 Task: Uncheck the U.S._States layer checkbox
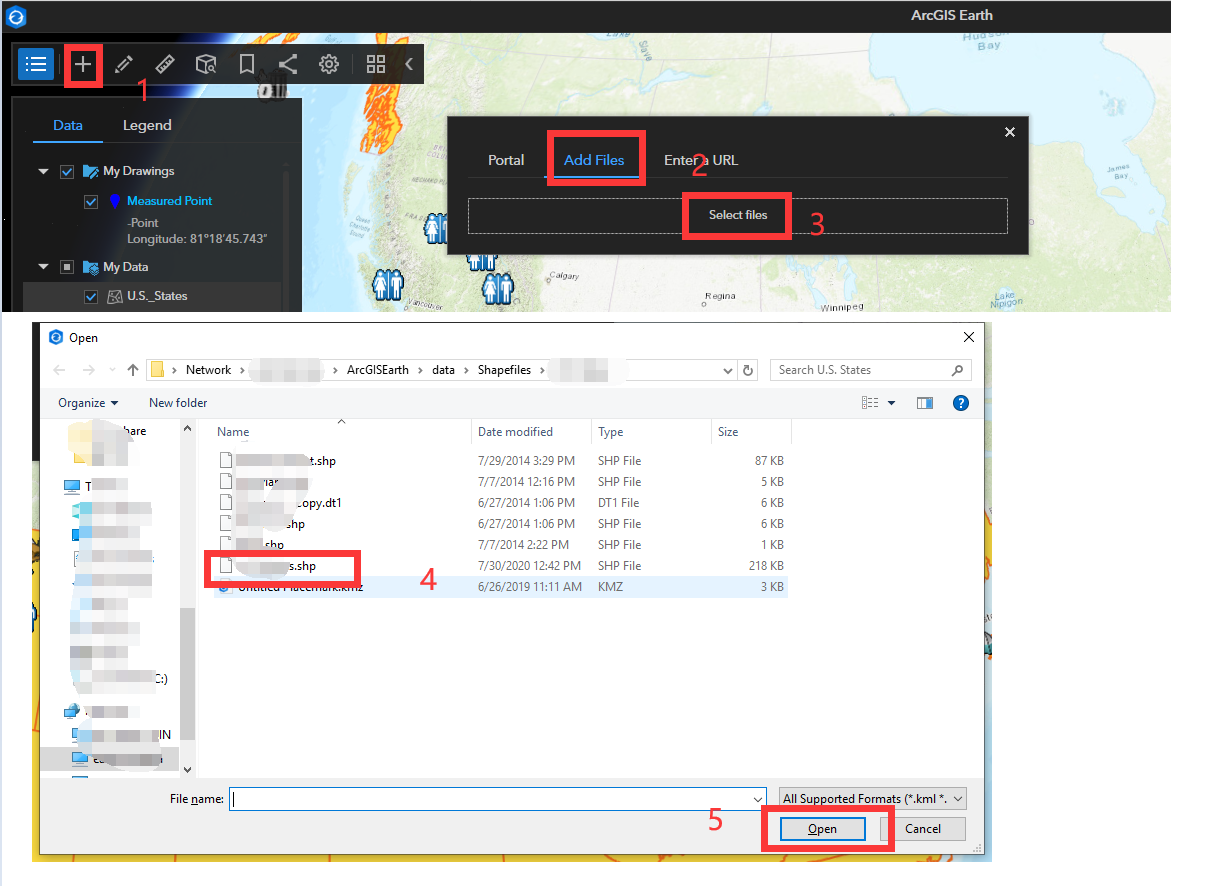pos(91,296)
